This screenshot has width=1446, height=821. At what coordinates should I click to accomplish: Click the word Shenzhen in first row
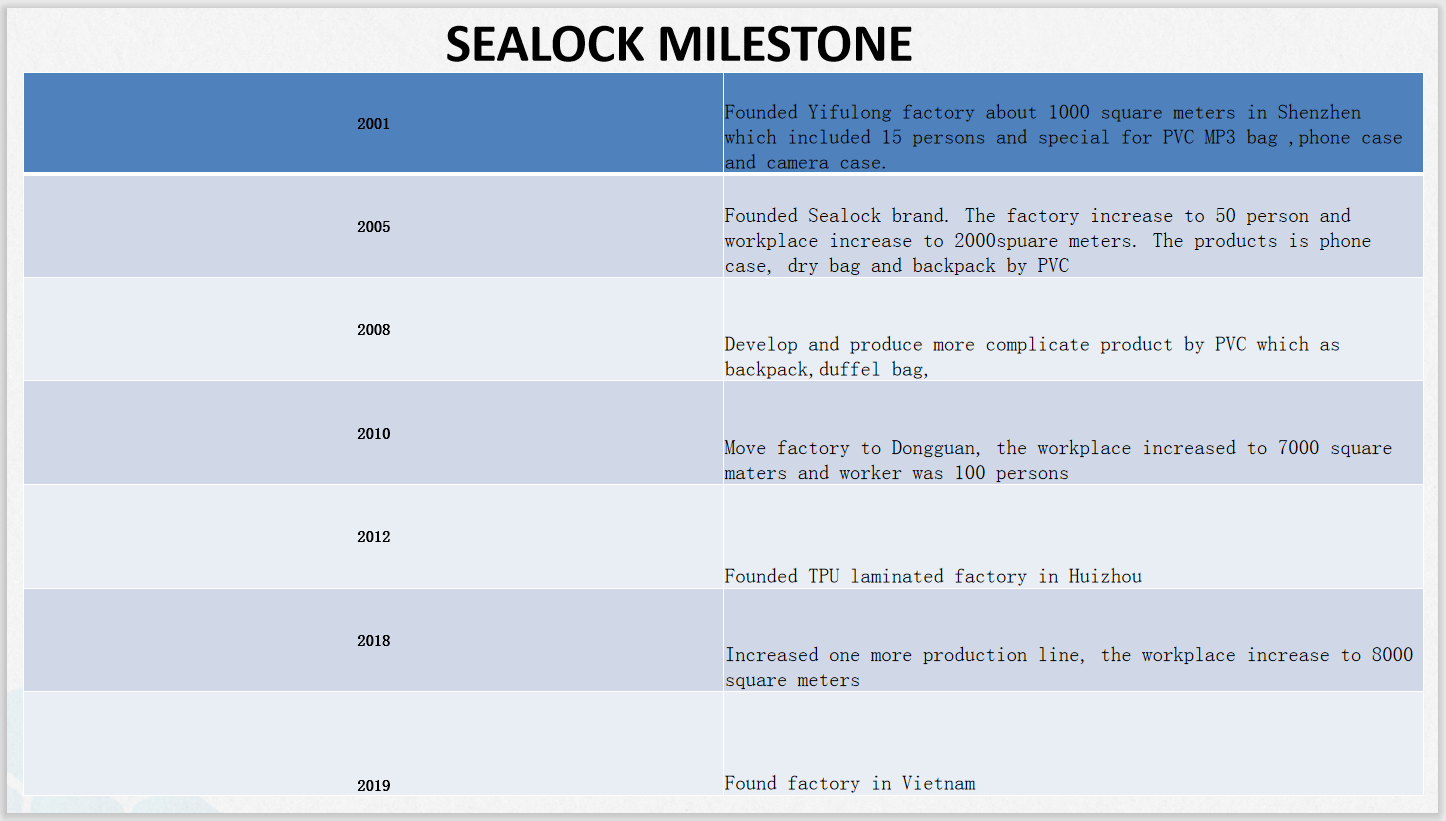coord(1319,112)
